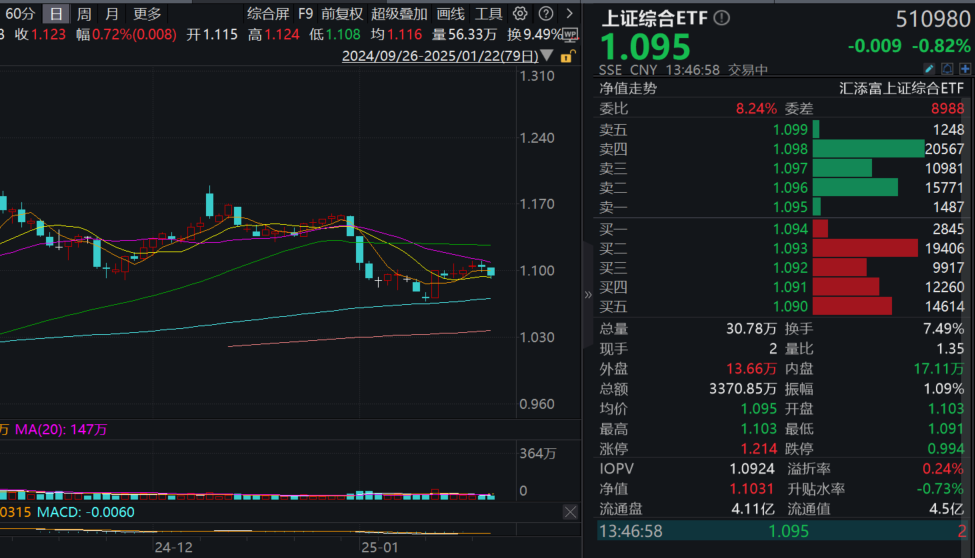The width and height of the screenshot is (975, 558).
Task: Click buy-five price 1.090
Action: click(x=790, y=306)
